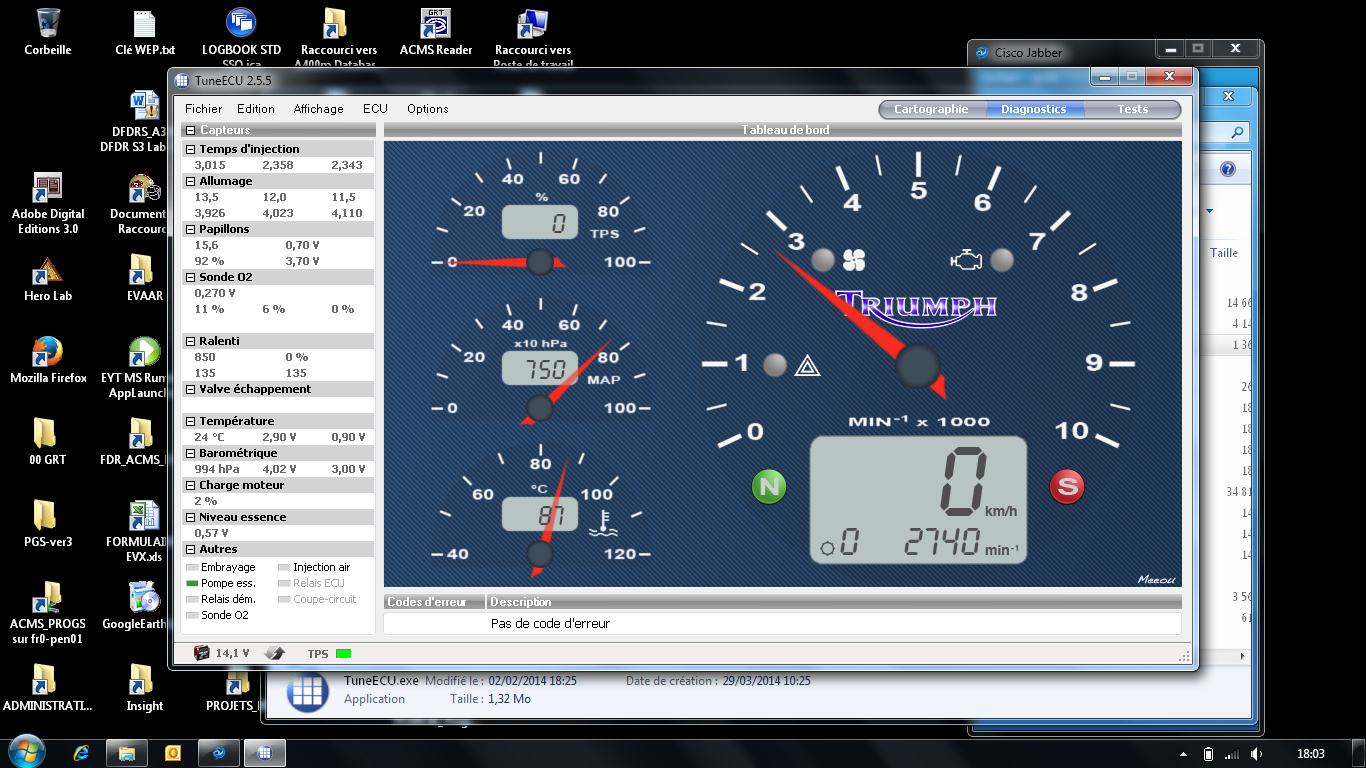Open the ECU menu

pos(375,109)
